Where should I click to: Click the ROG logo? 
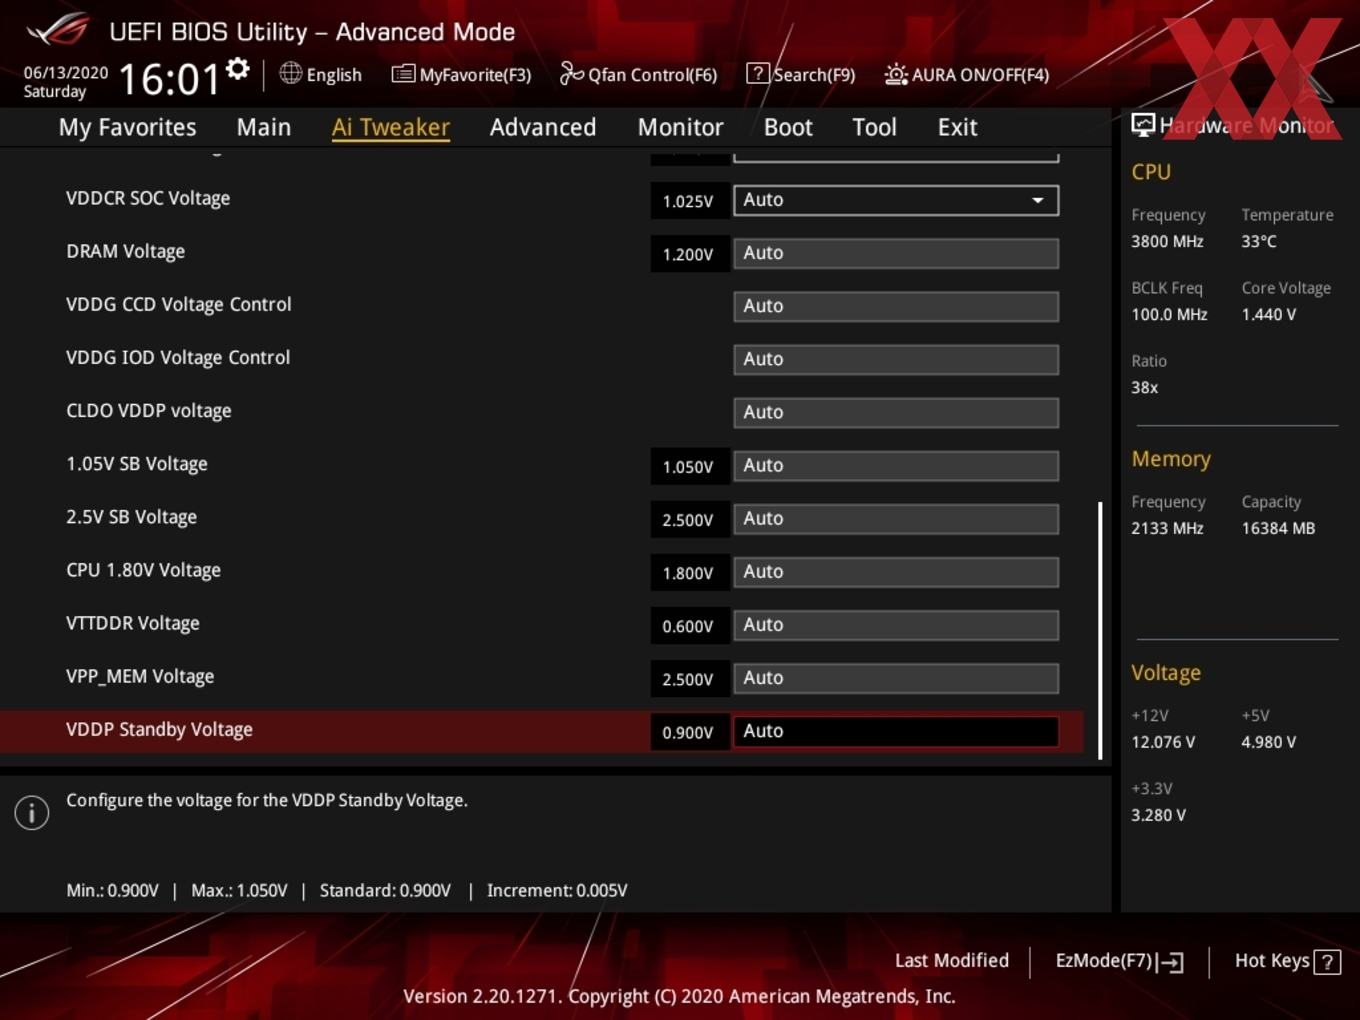click(x=58, y=30)
